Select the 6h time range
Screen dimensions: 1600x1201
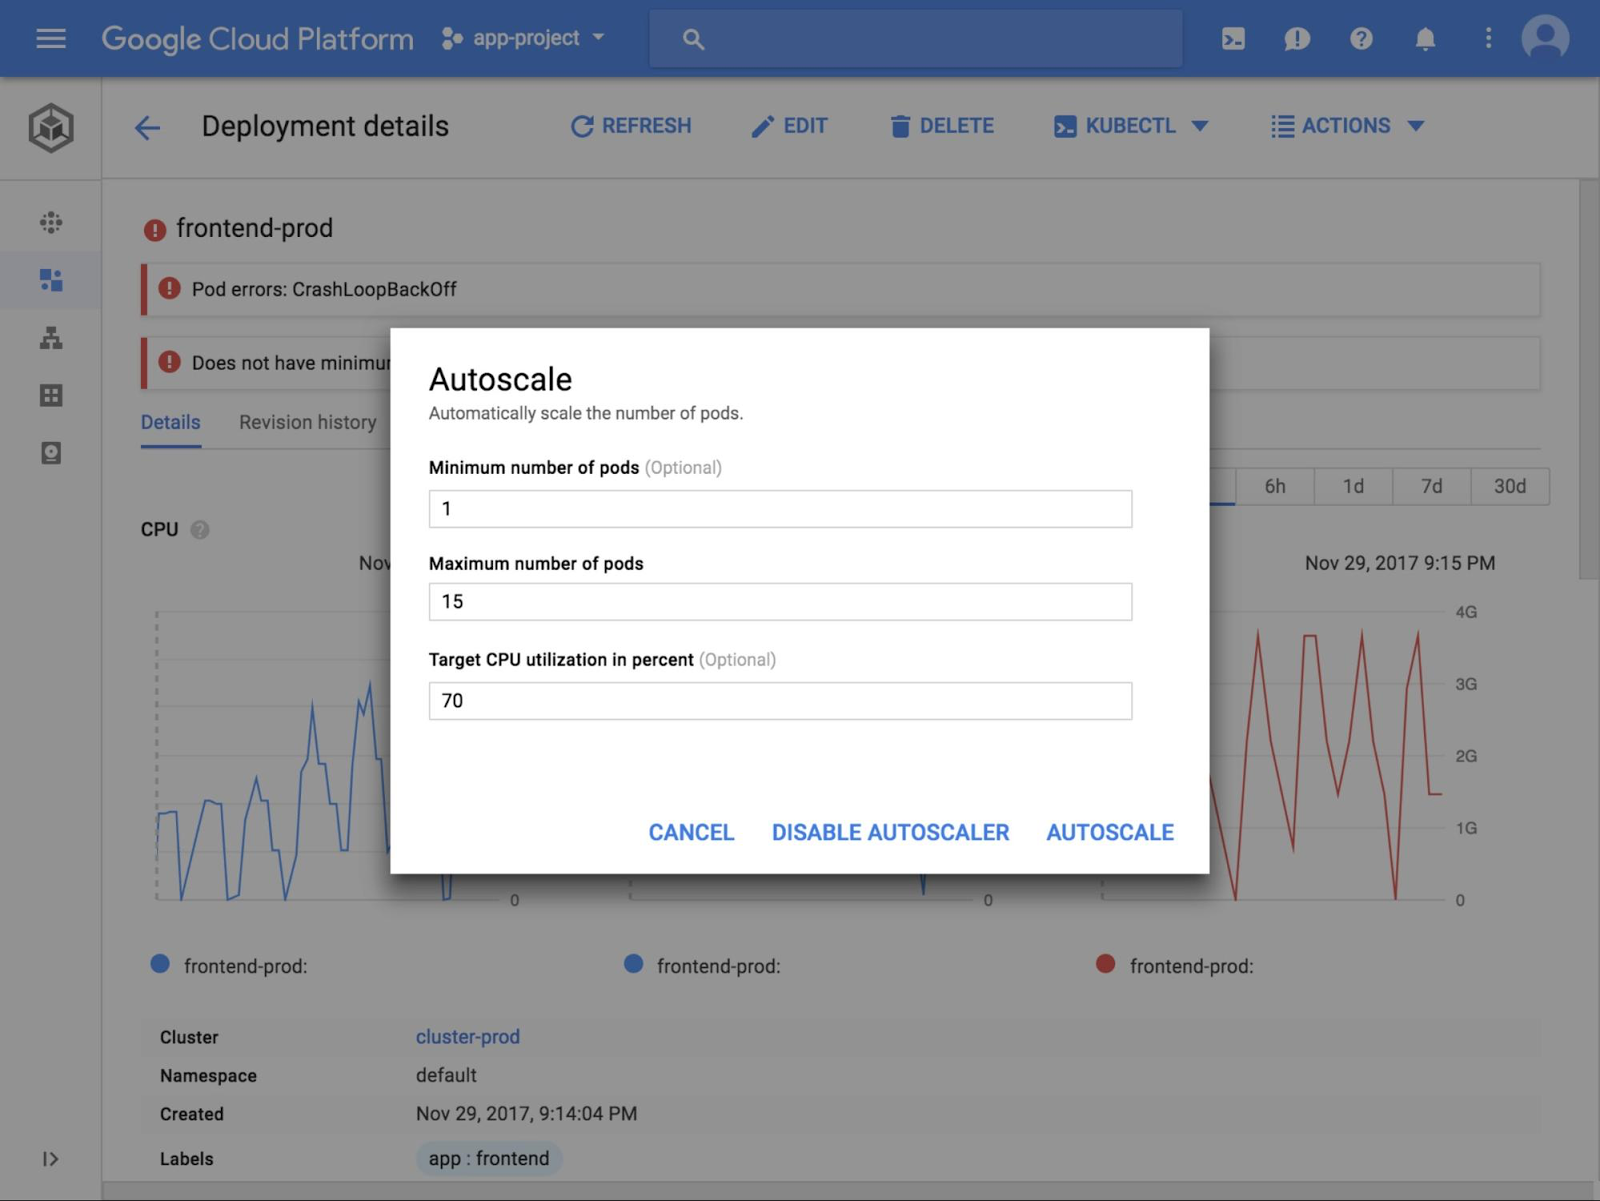tap(1275, 486)
